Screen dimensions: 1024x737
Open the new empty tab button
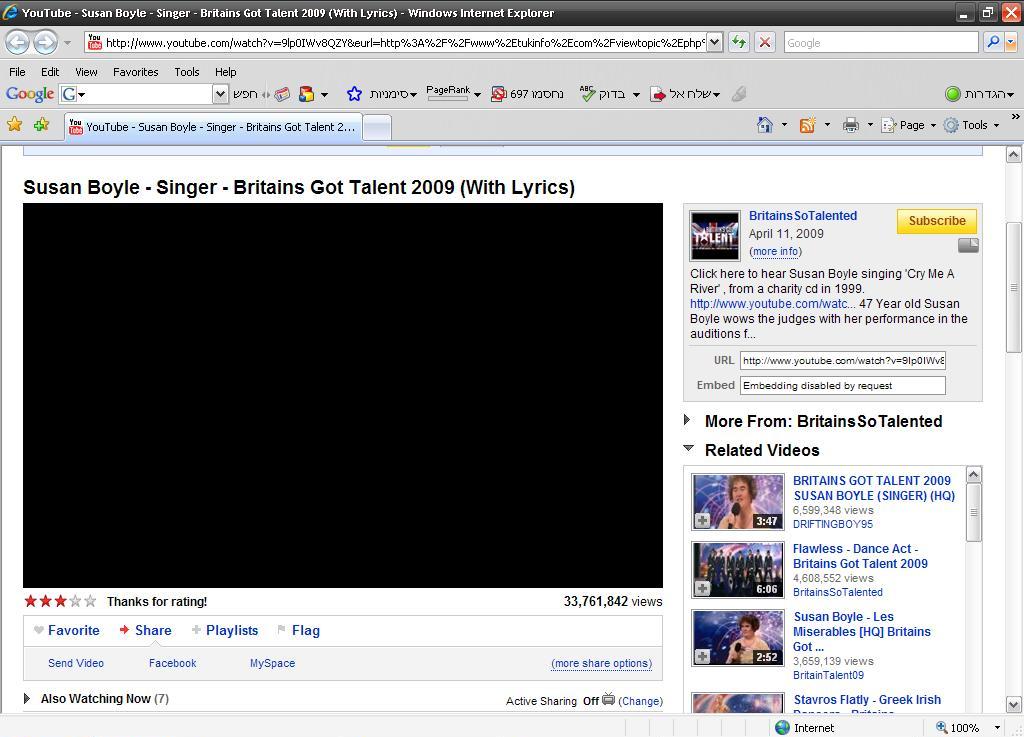(x=377, y=127)
